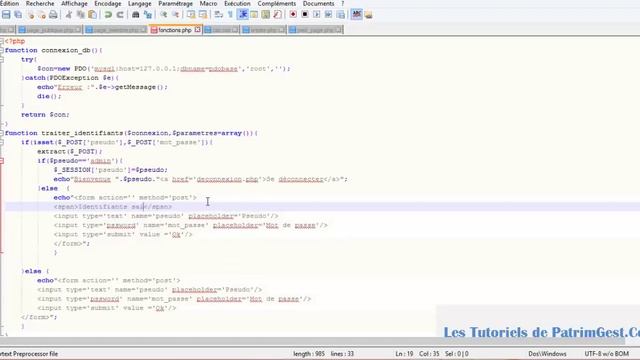Click the 'length : 985' status entry
Viewport: 640px width, 360px height.
[309, 354]
